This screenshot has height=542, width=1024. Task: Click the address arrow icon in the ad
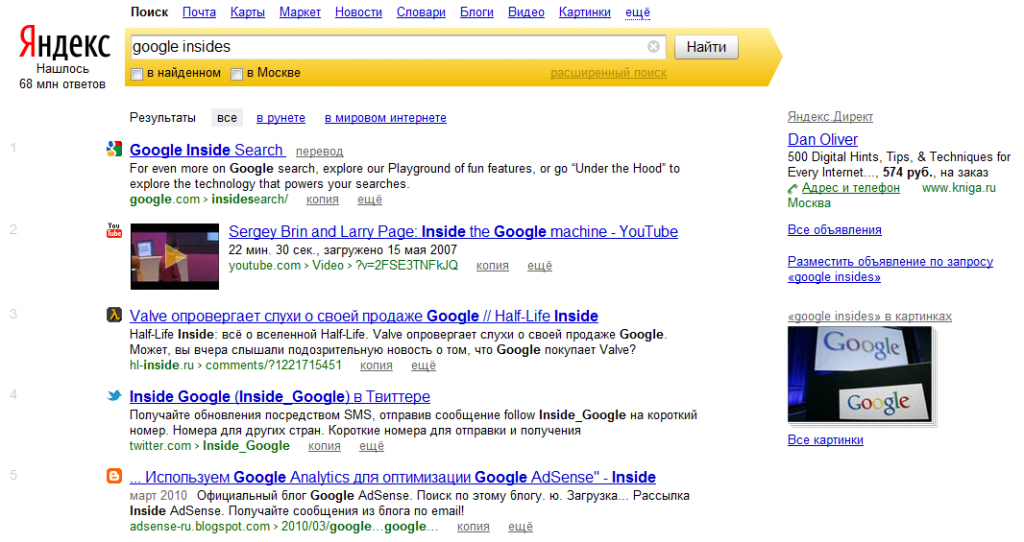[793, 189]
